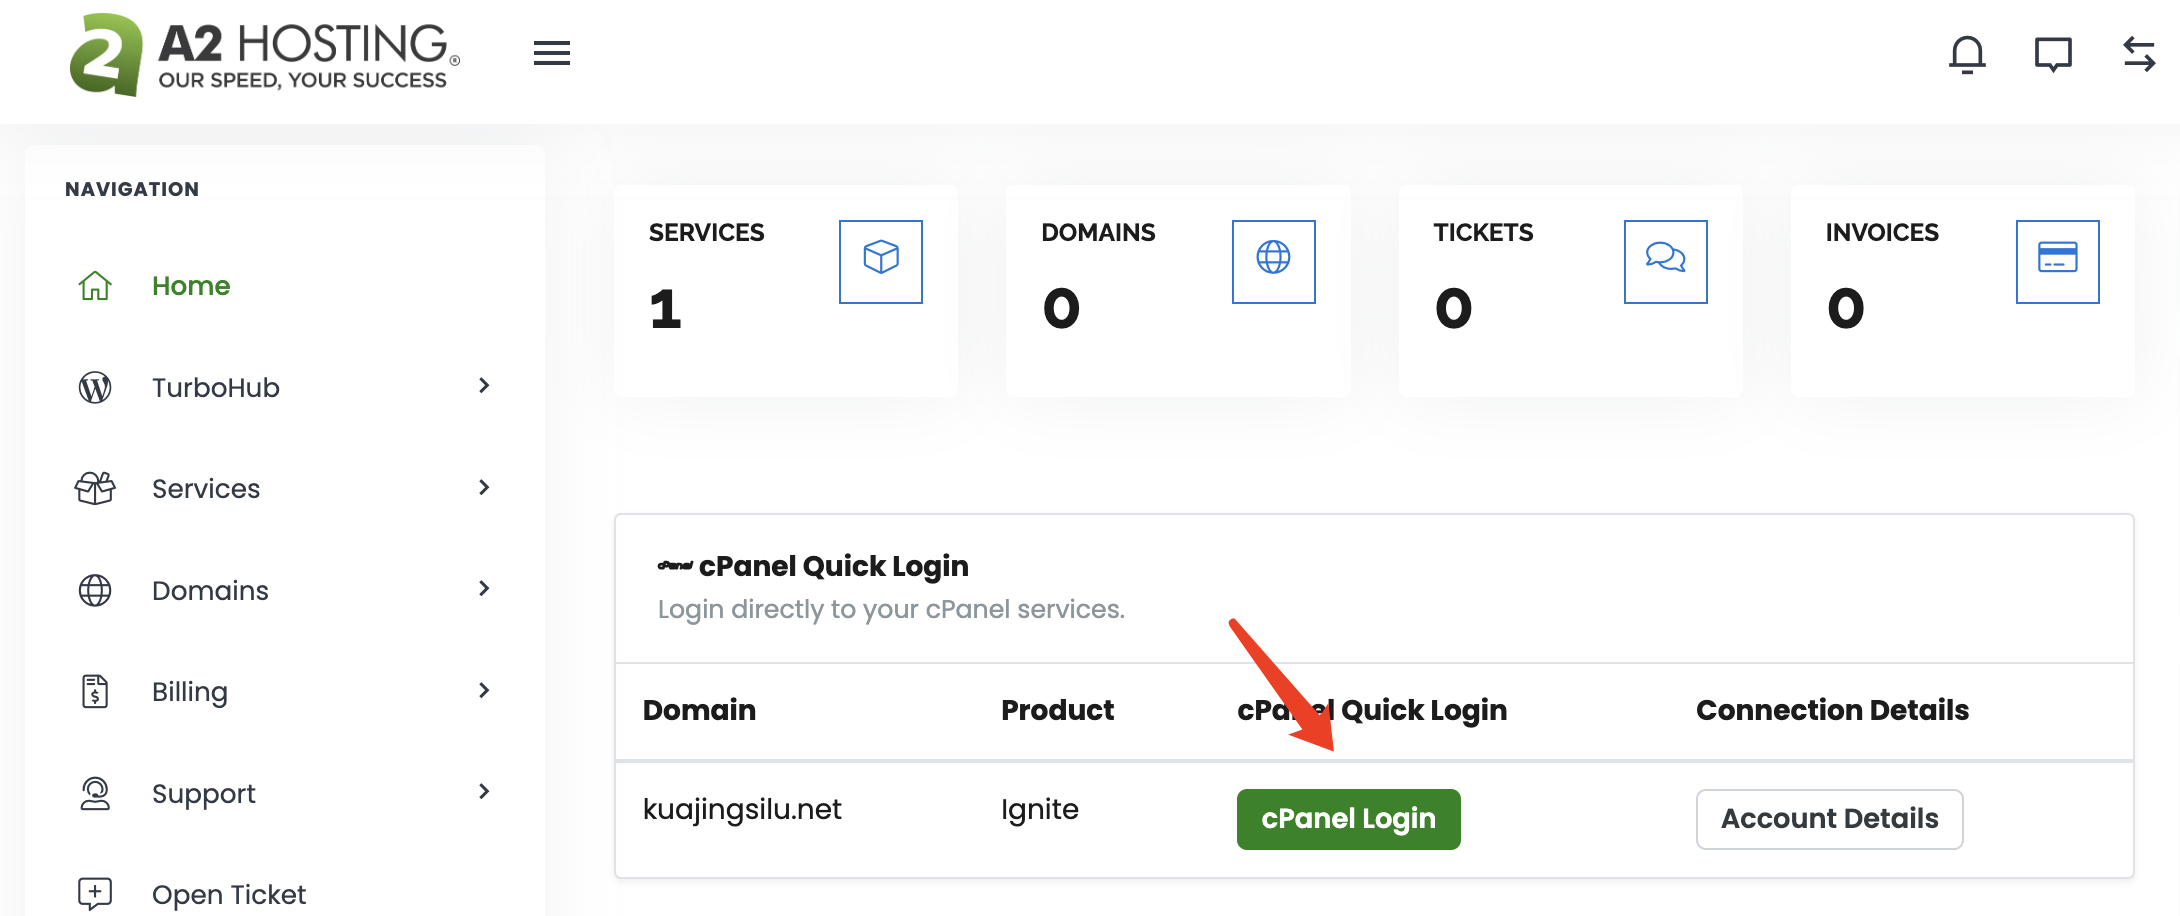Viewport: 2180px width, 916px height.
Task: Click the Support headset icon
Action: pos(95,793)
